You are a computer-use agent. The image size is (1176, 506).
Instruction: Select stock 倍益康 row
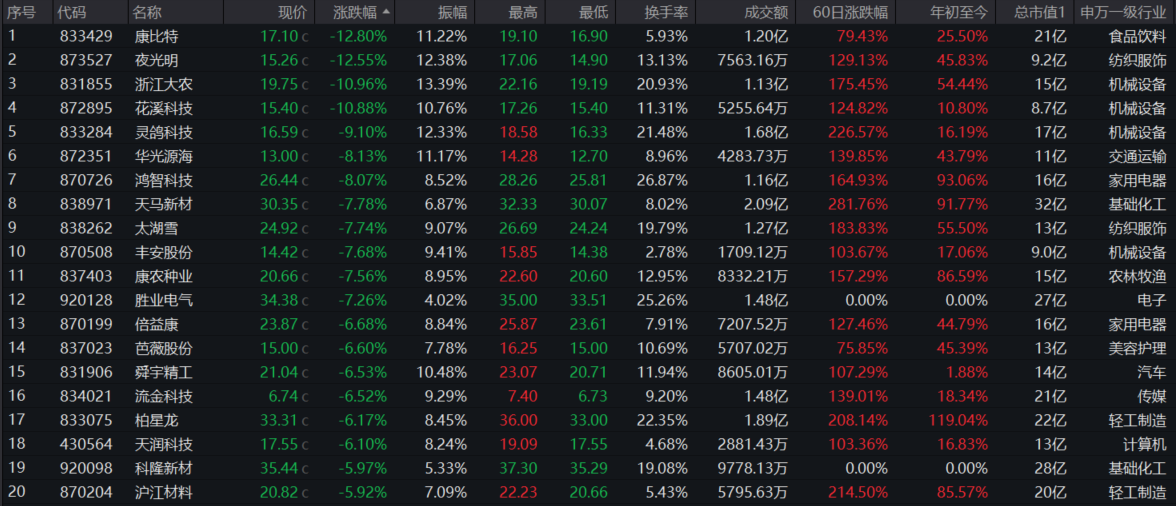pos(588,324)
